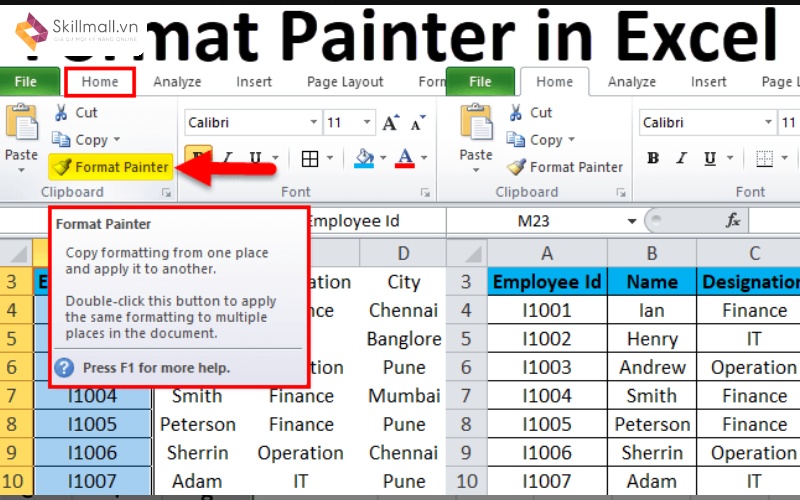
Task: Click cell Andrew in right worksheet
Action: 652,367
